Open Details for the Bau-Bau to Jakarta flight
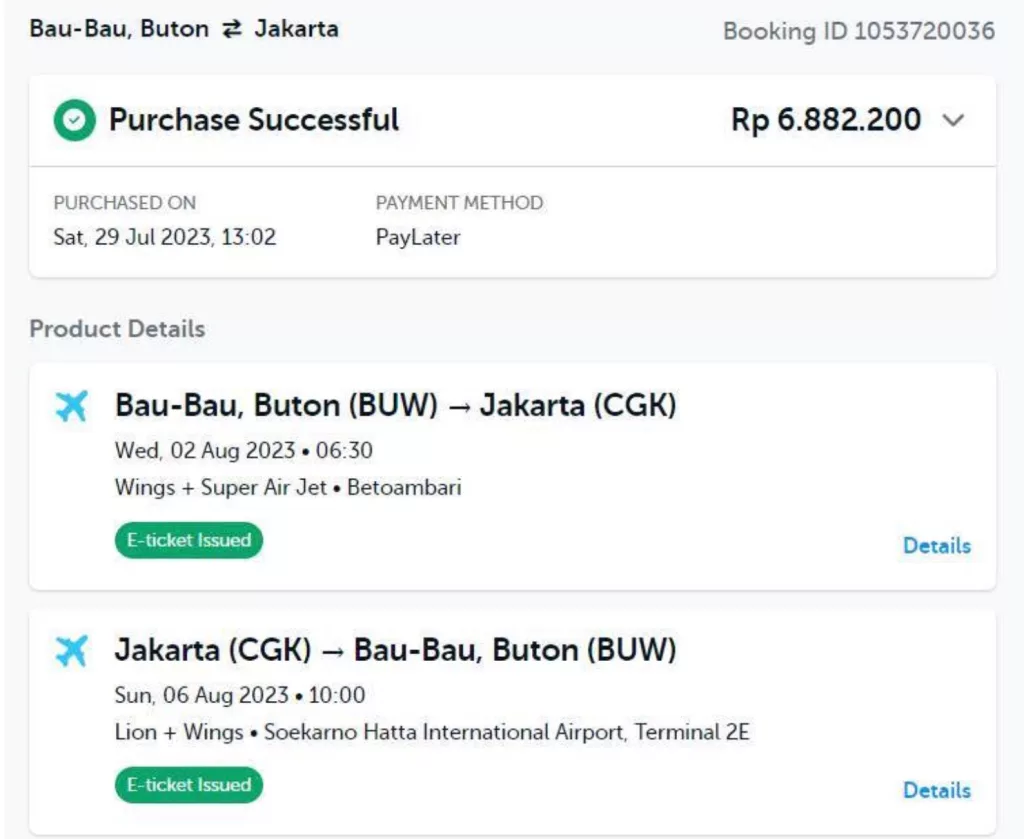1024x839 pixels. point(936,546)
